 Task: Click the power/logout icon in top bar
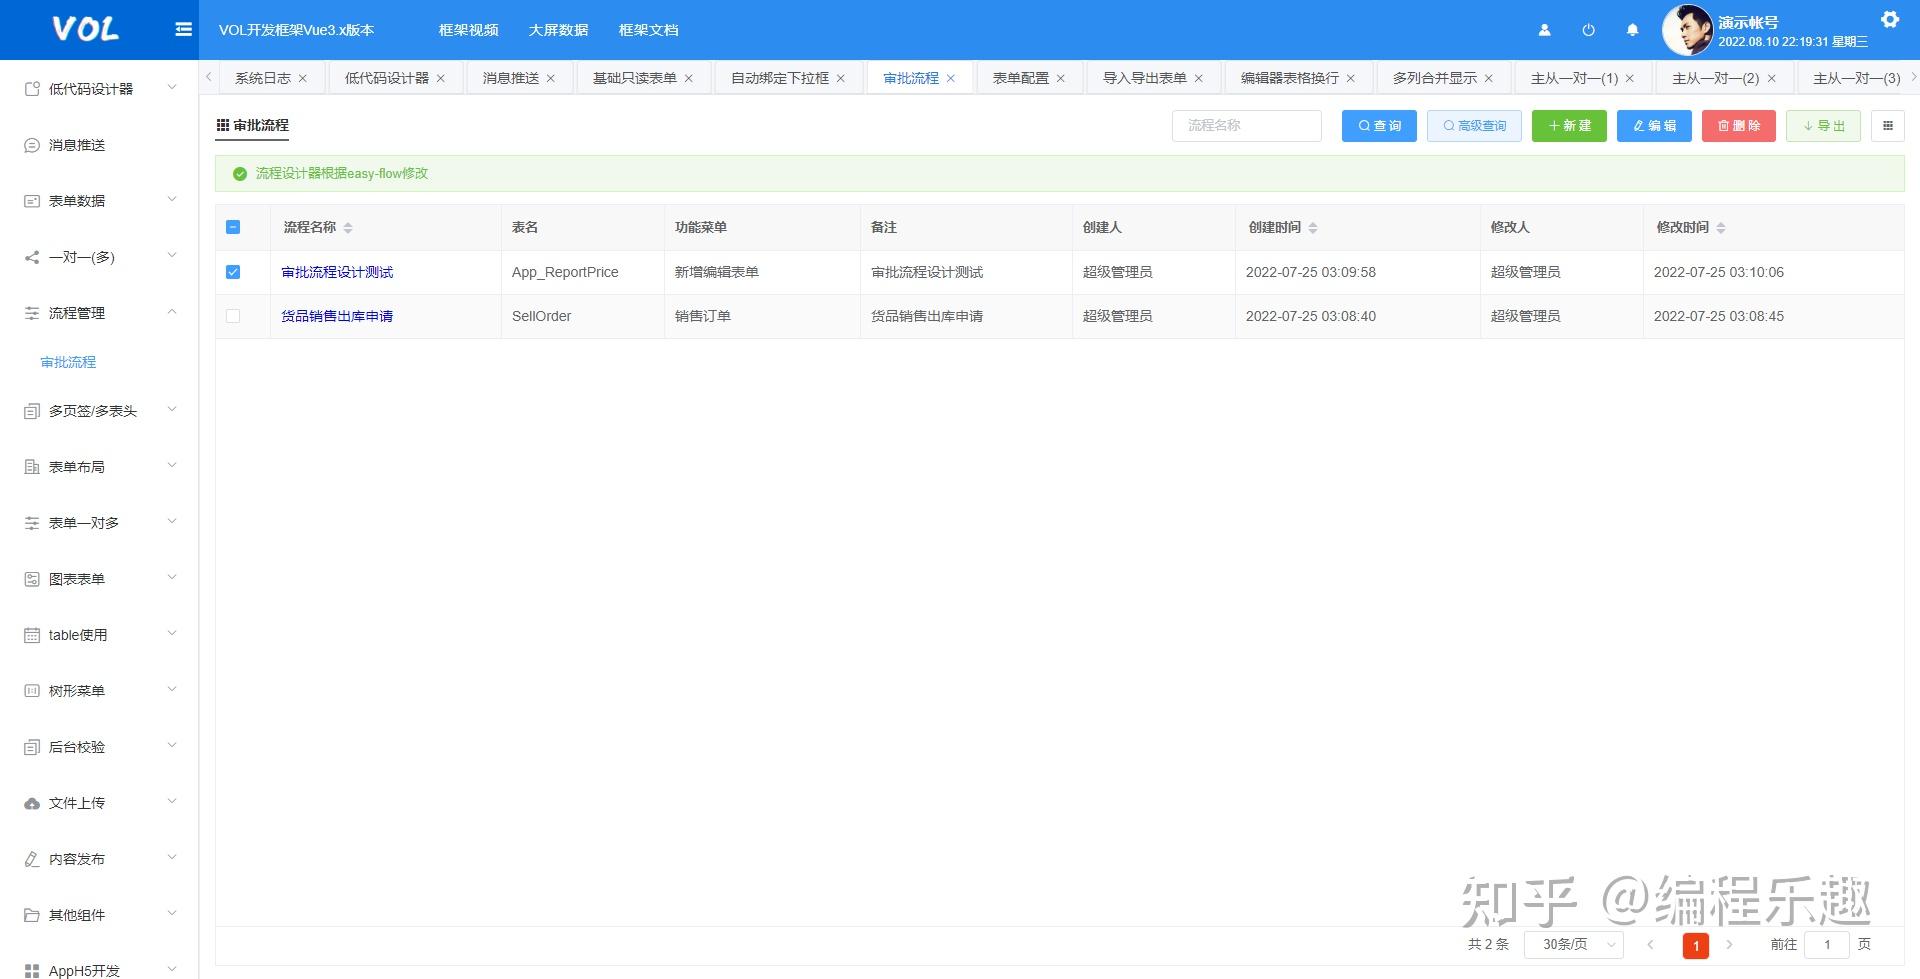(1588, 30)
